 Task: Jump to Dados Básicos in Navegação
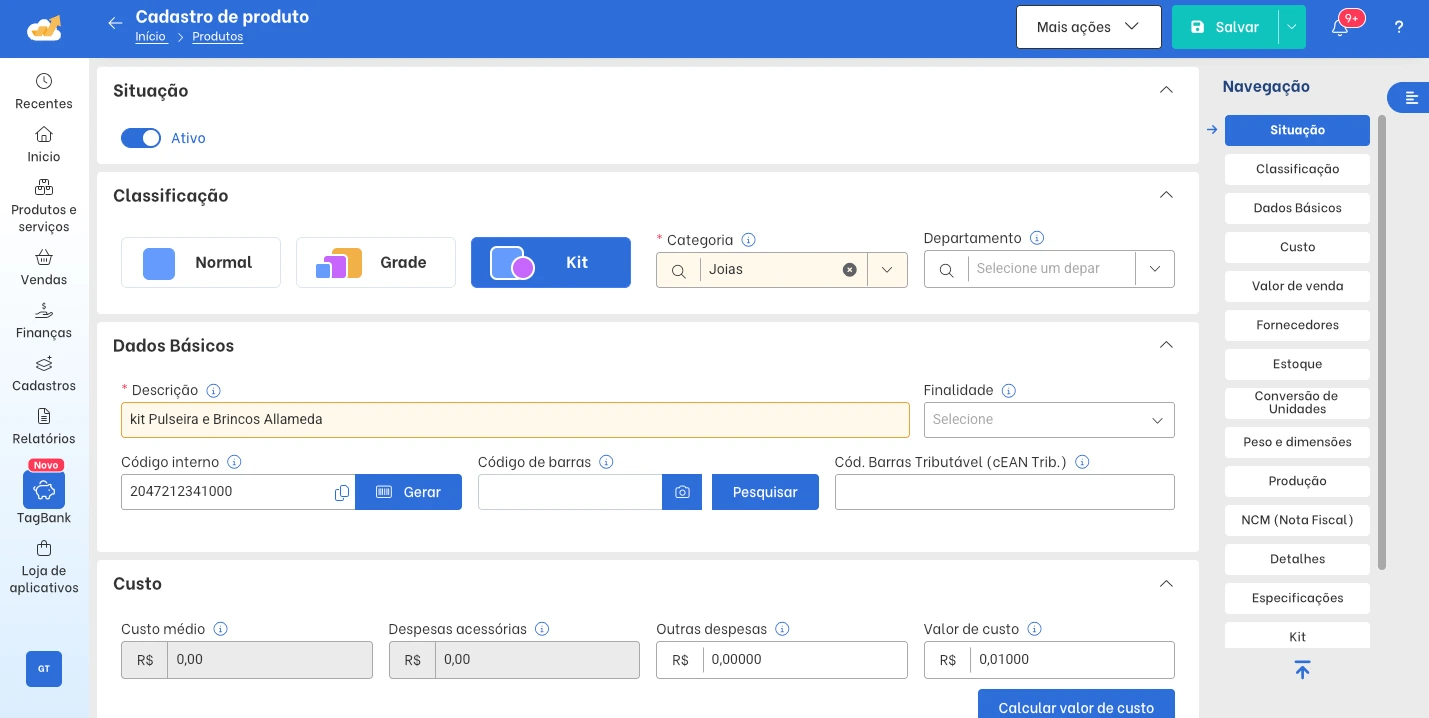(1297, 208)
